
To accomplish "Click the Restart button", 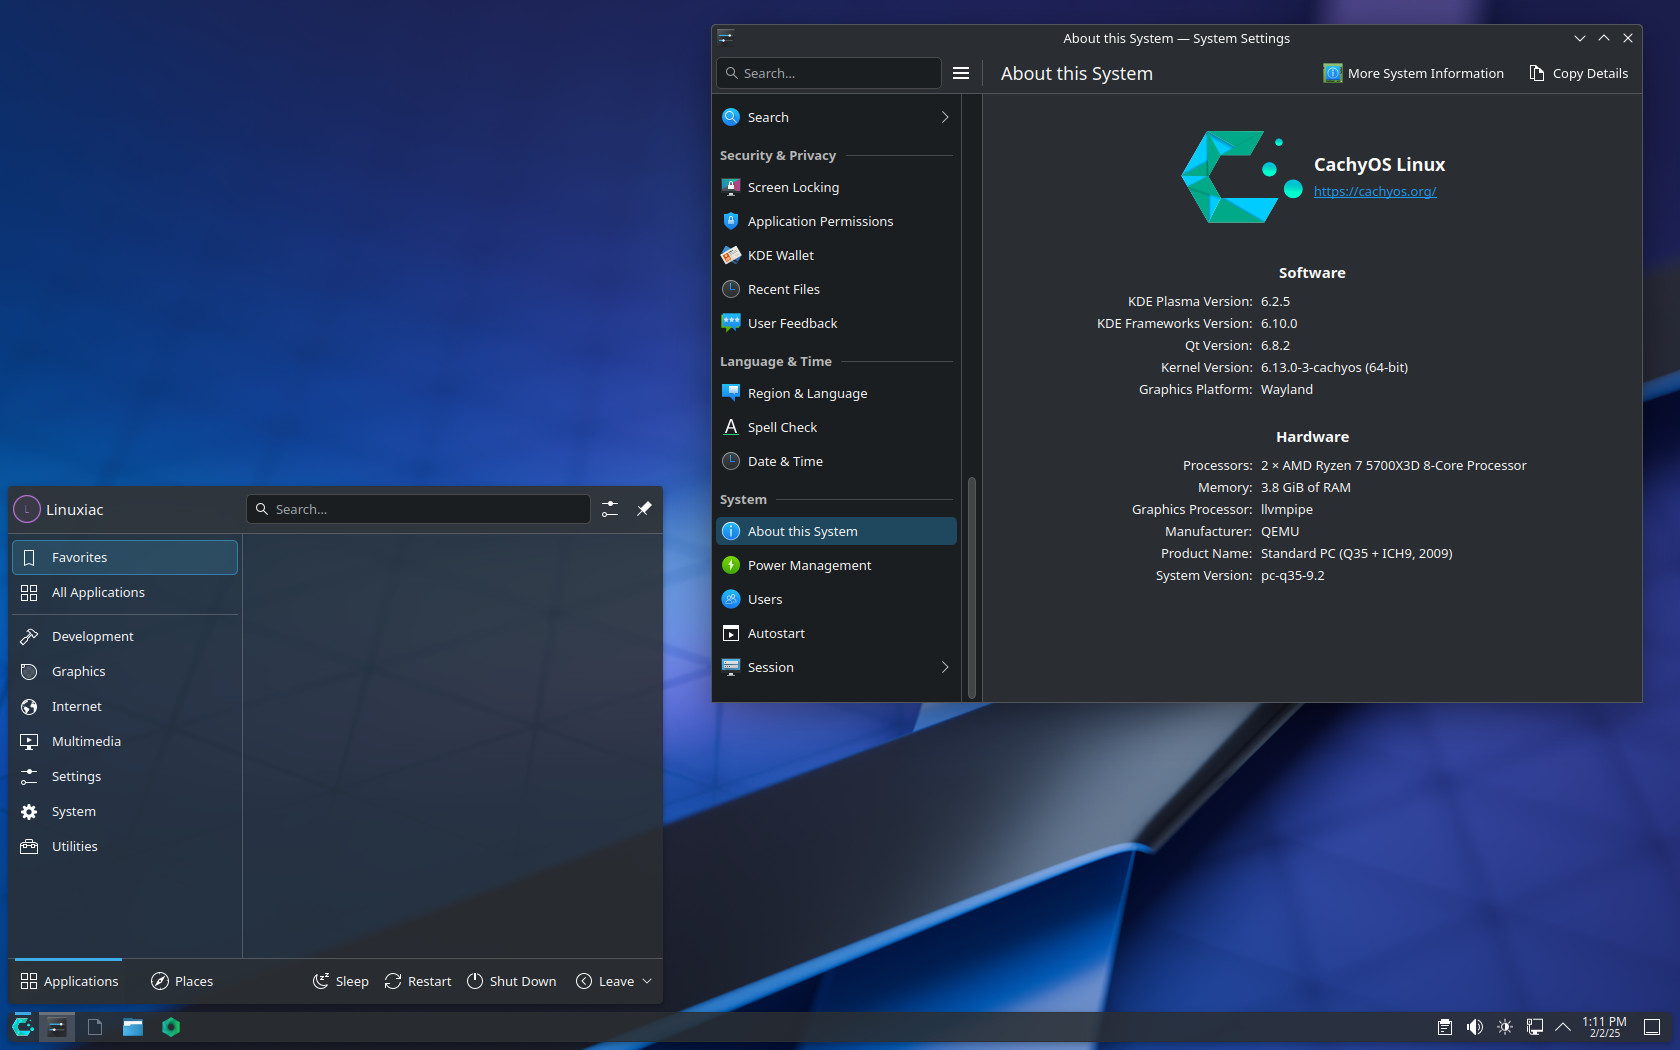I will pyautogui.click(x=418, y=981).
